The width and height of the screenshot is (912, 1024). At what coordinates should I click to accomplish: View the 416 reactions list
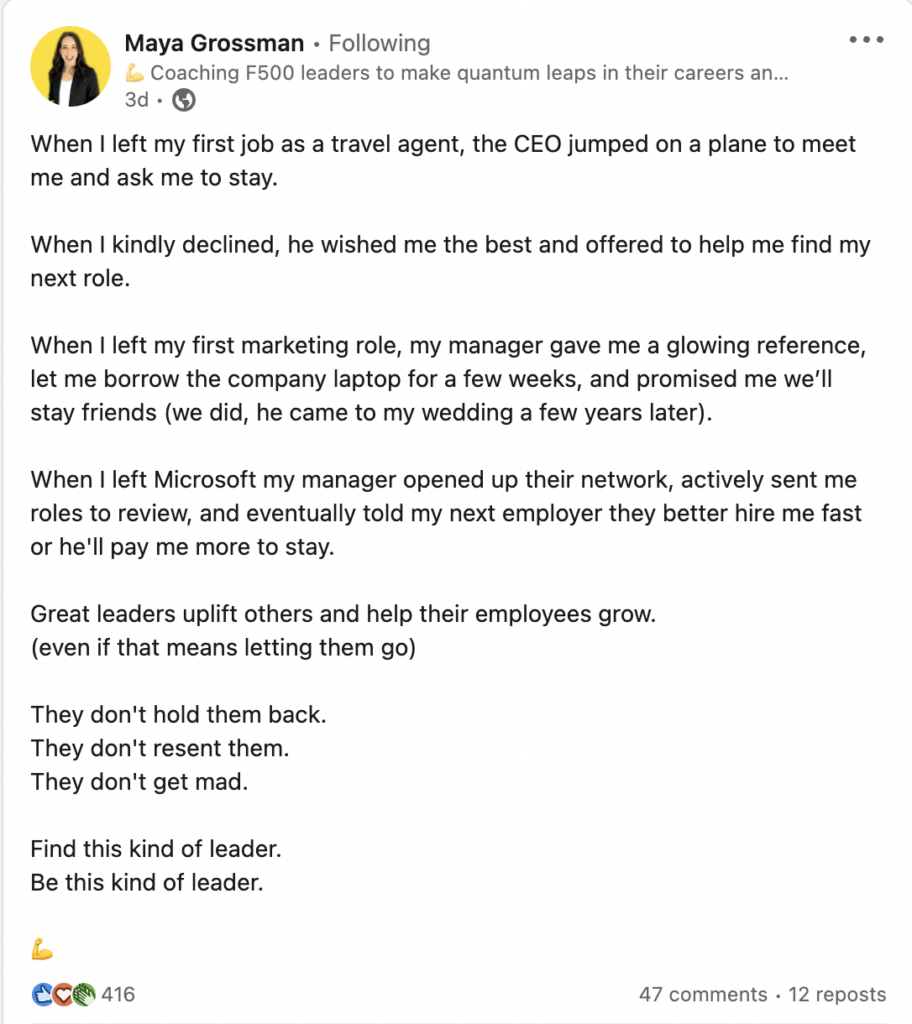(118, 994)
